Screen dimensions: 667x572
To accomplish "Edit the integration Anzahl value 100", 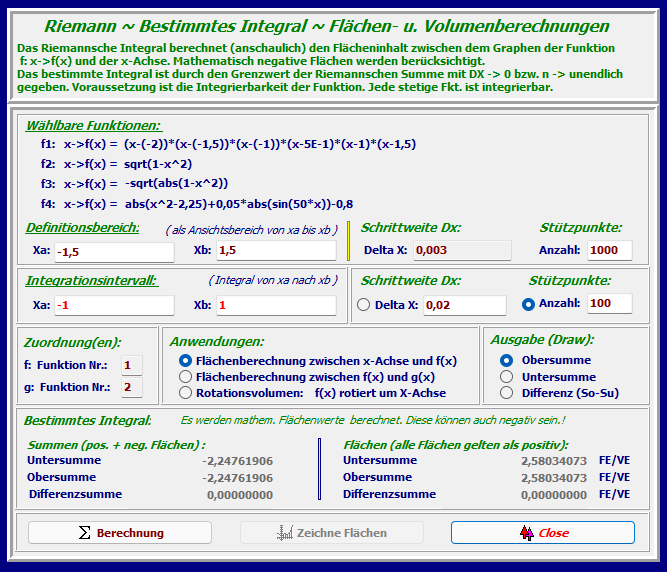I will [x=608, y=303].
